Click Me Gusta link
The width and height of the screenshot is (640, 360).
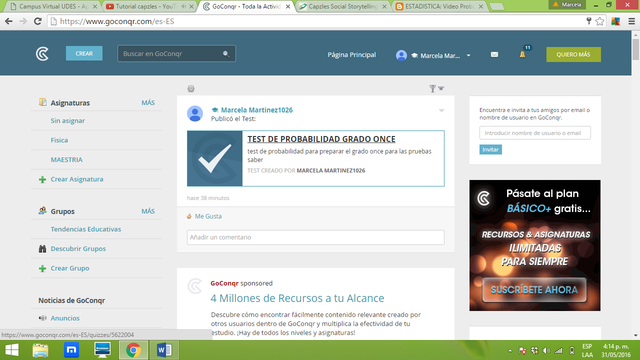click(208, 216)
